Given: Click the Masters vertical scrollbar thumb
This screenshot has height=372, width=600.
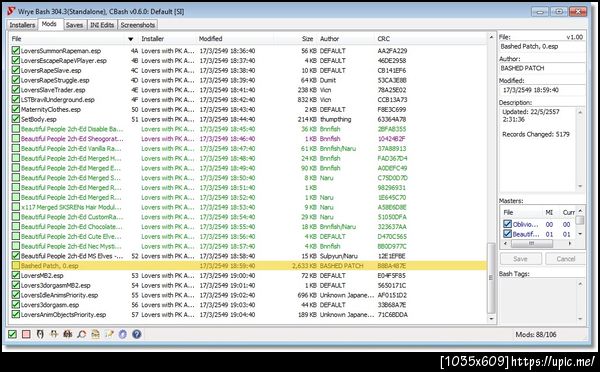Looking at the screenshot, I should coord(580,220).
